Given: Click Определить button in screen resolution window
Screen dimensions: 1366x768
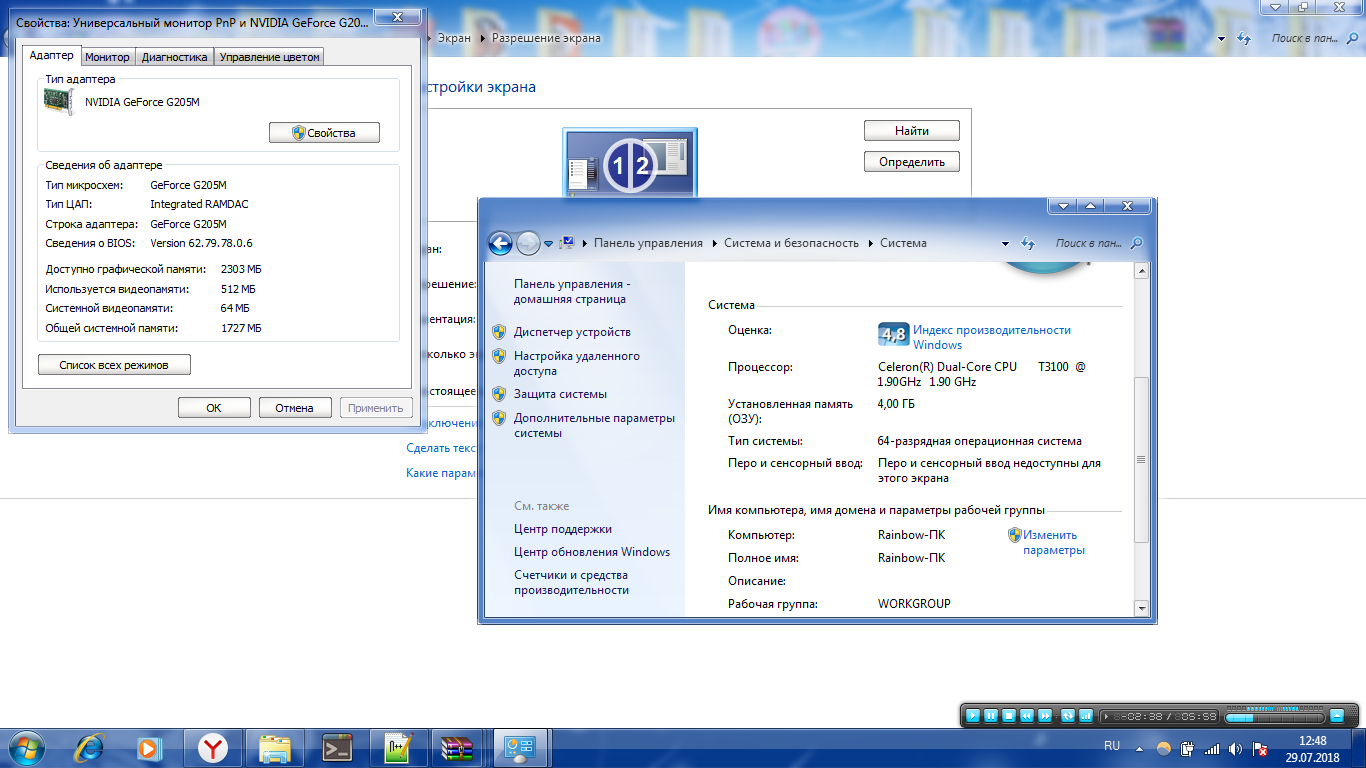Looking at the screenshot, I should pos(912,162).
